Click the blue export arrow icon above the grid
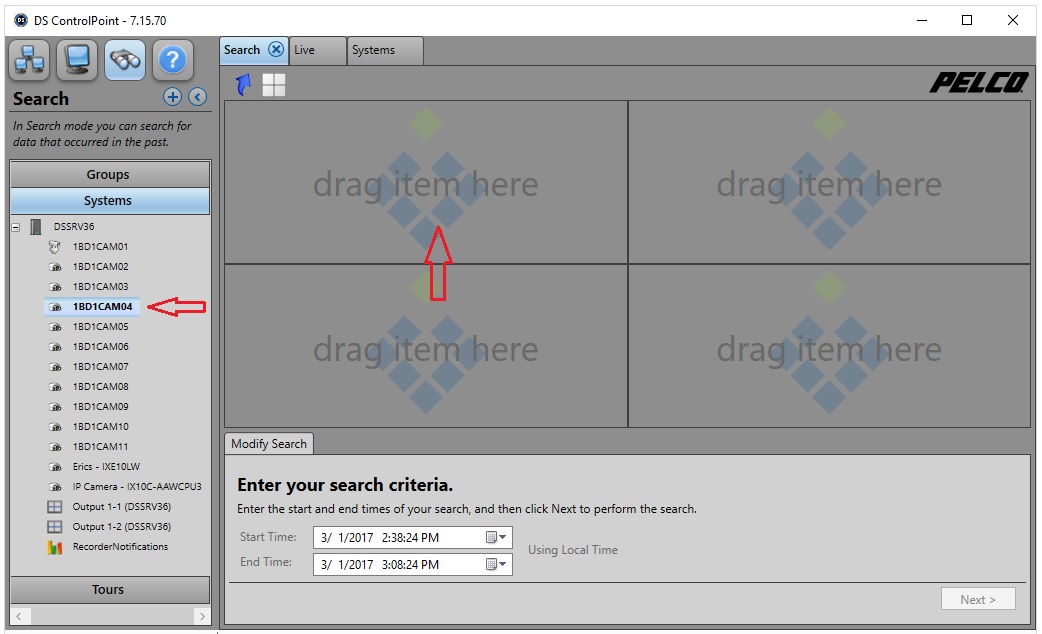 coord(241,84)
